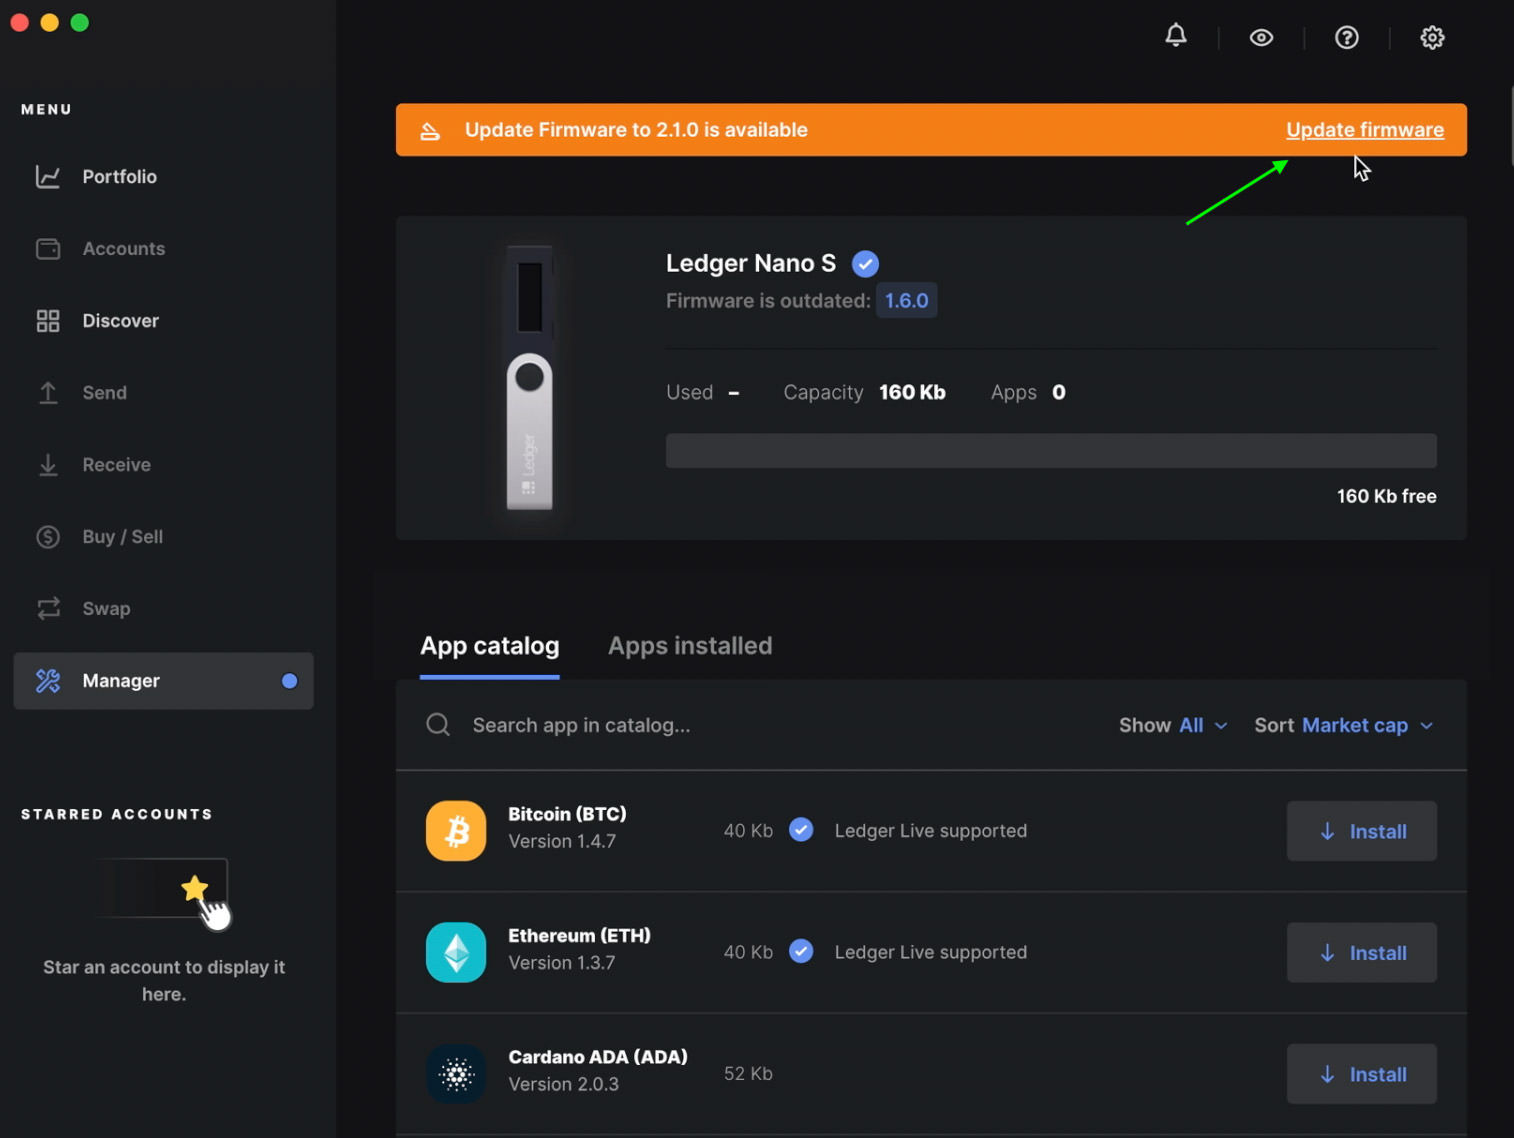Click the Cardano "52 Kb" size
This screenshot has height=1138, width=1514.
pyautogui.click(x=748, y=1074)
